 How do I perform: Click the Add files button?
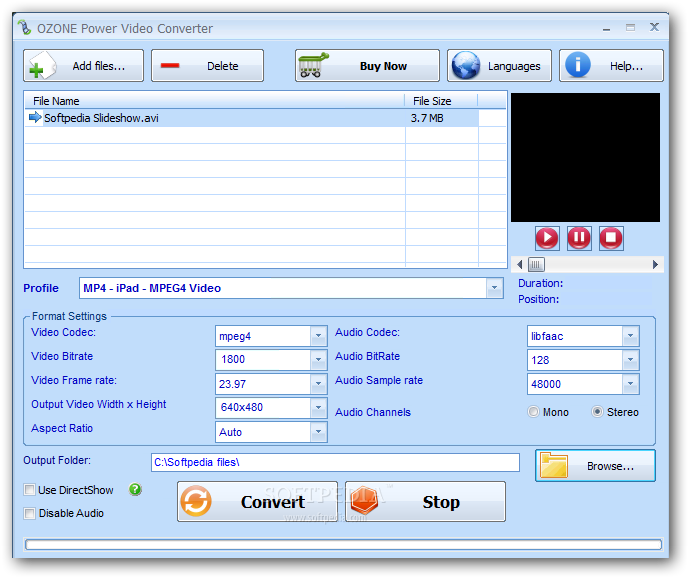pyautogui.click(x=83, y=65)
